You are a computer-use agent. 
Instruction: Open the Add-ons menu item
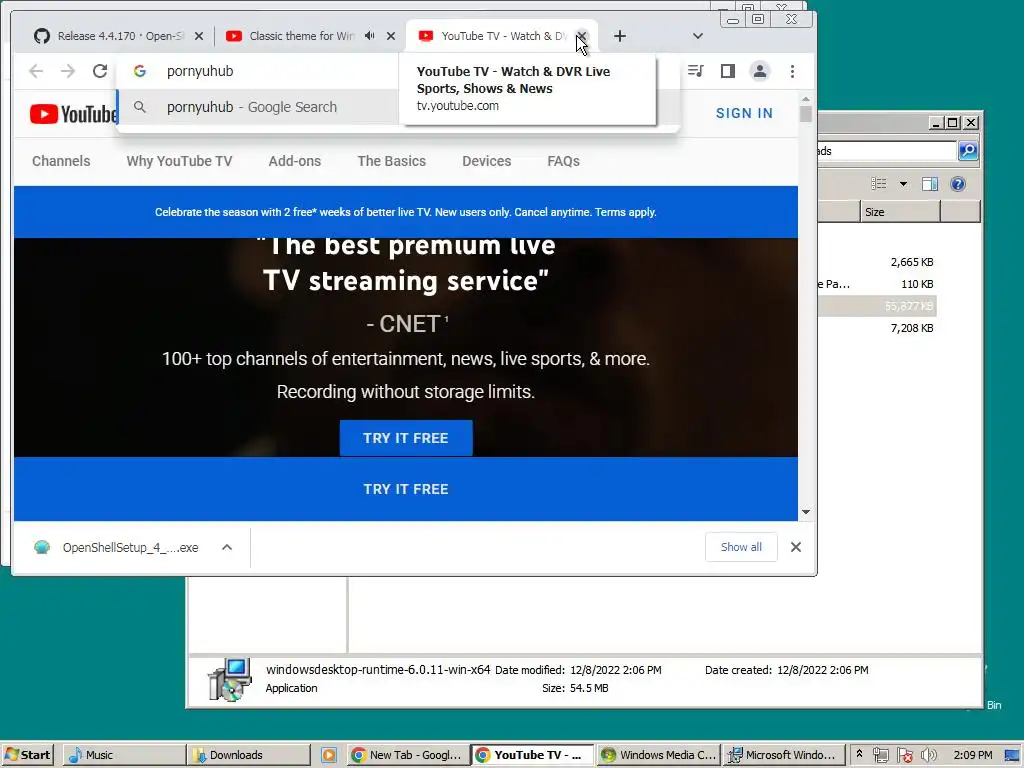coord(295,161)
